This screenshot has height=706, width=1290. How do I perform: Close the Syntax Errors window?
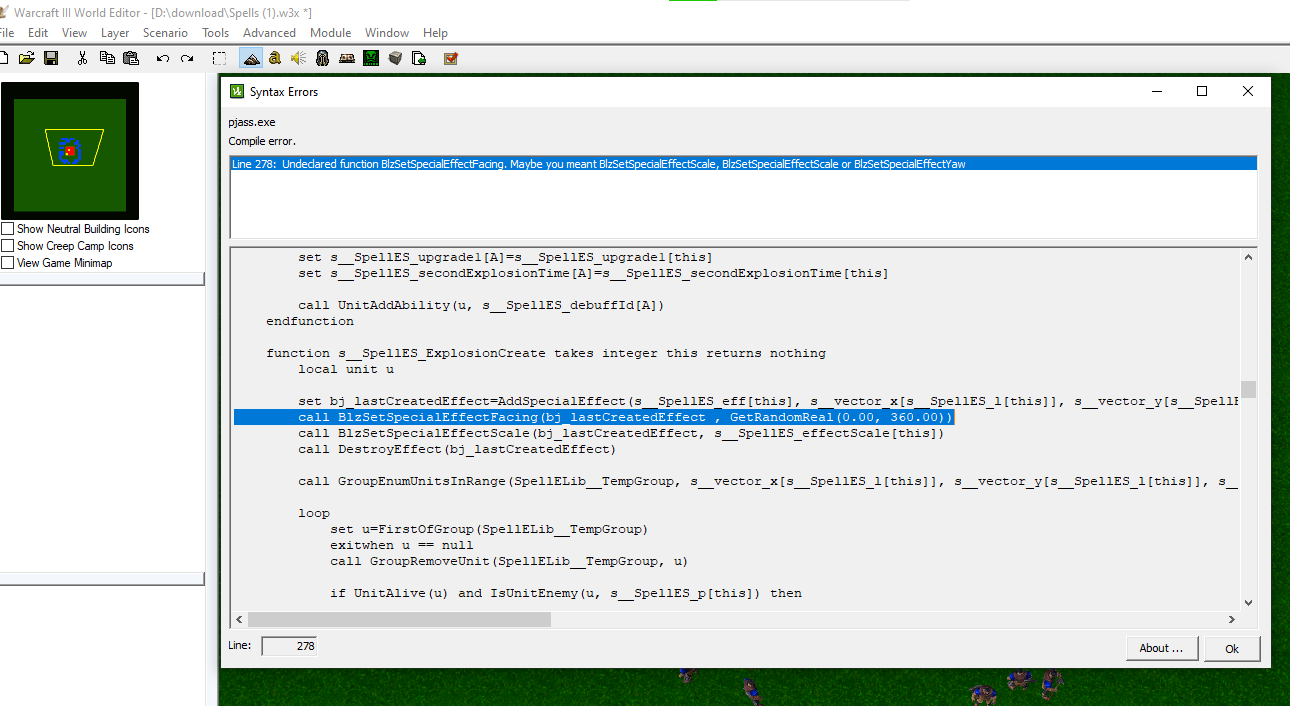tap(1248, 91)
